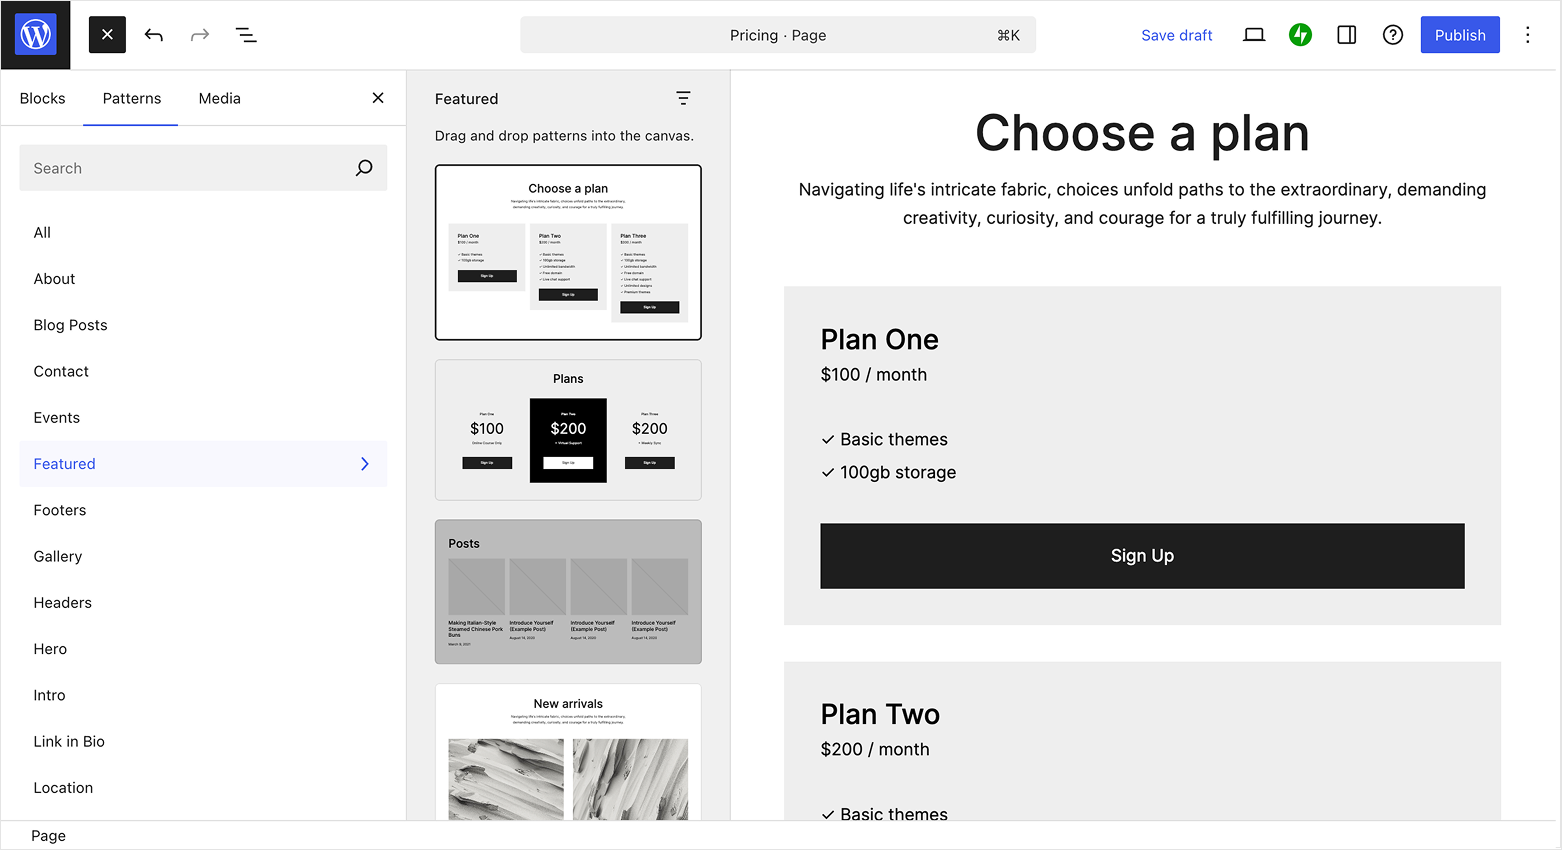Open the Featured patterns filter options

point(683,98)
